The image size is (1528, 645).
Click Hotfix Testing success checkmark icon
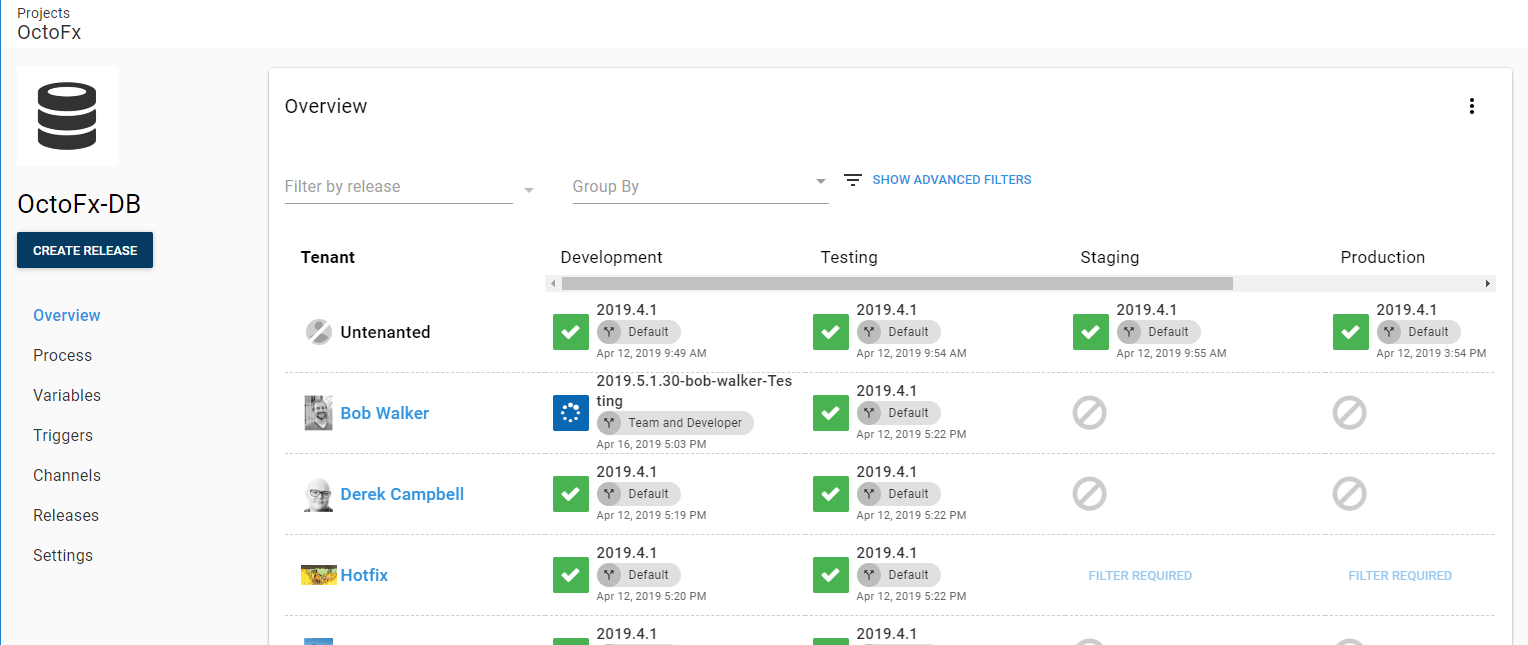(831, 575)
